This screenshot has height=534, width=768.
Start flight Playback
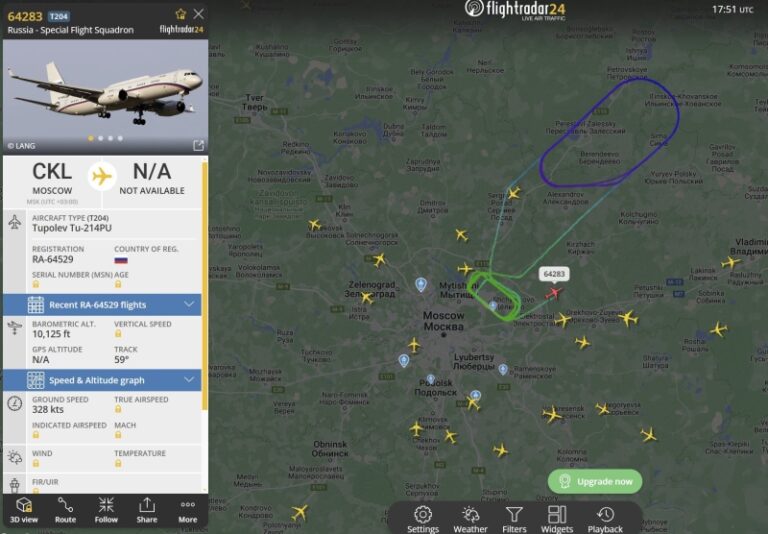pyautogui.click(x=605, y=519)
